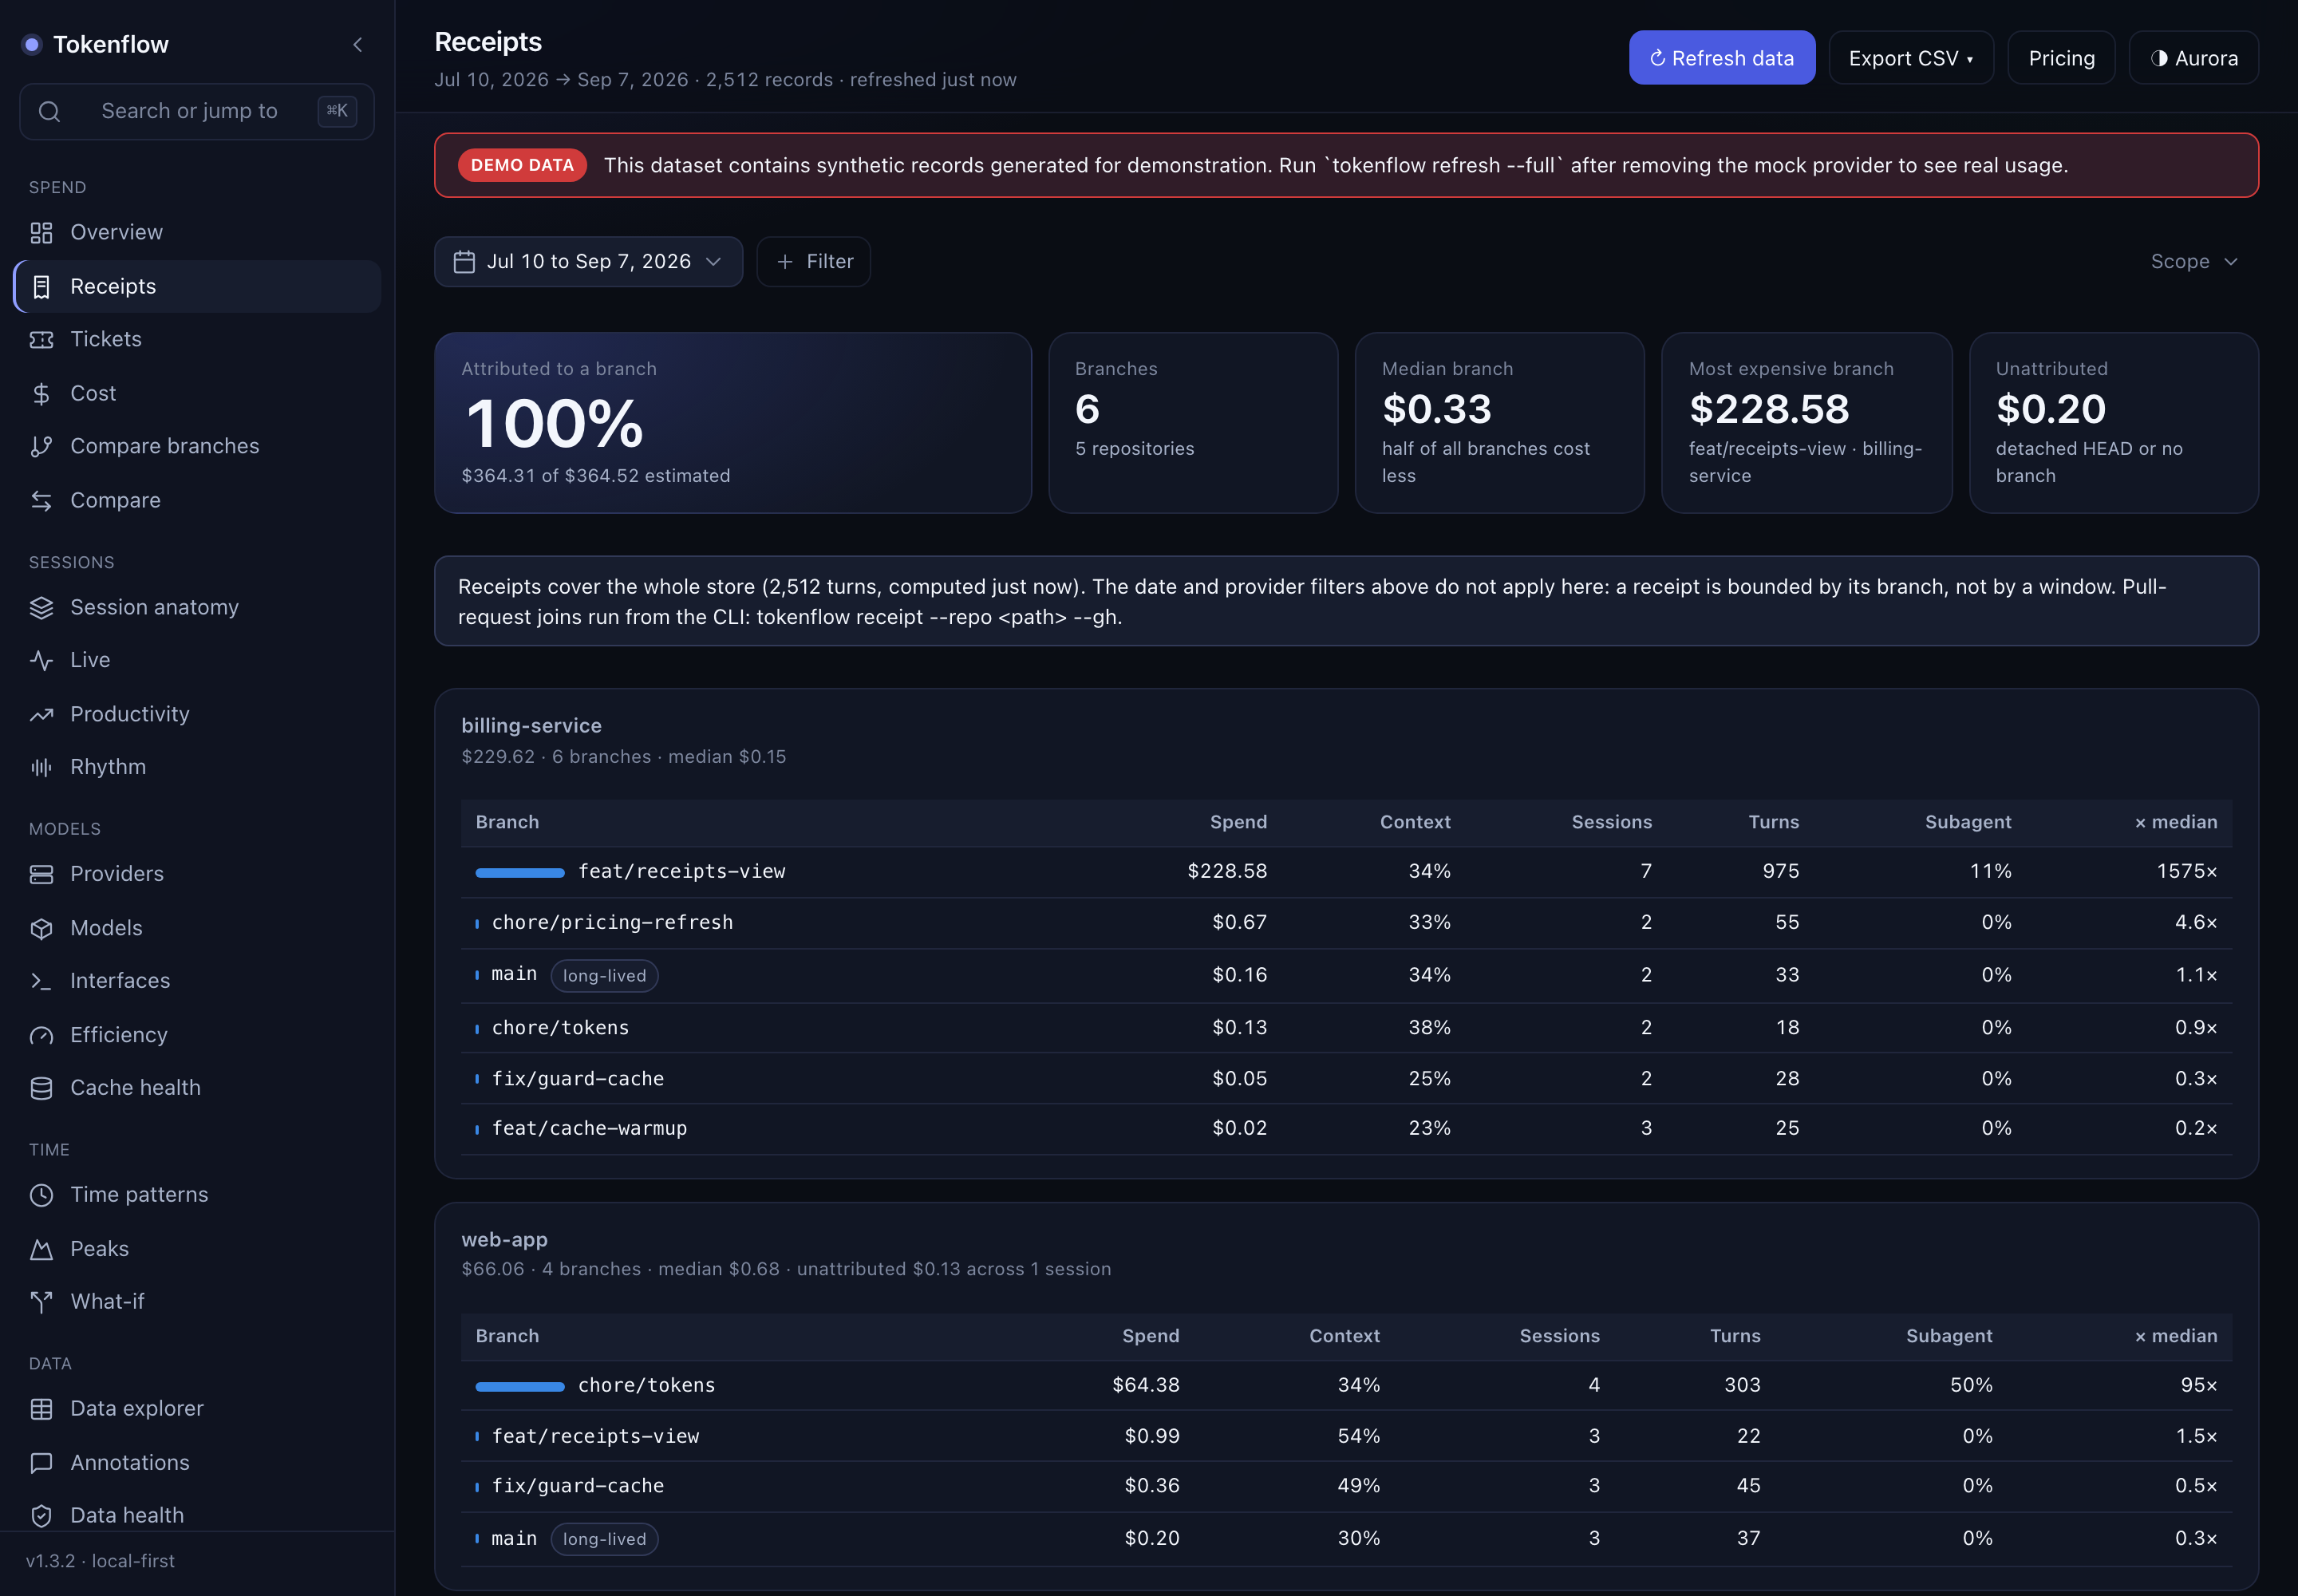Click the Median branch $0.33 card
The image size is (2298, 1596).
(x=1499, y=423)
